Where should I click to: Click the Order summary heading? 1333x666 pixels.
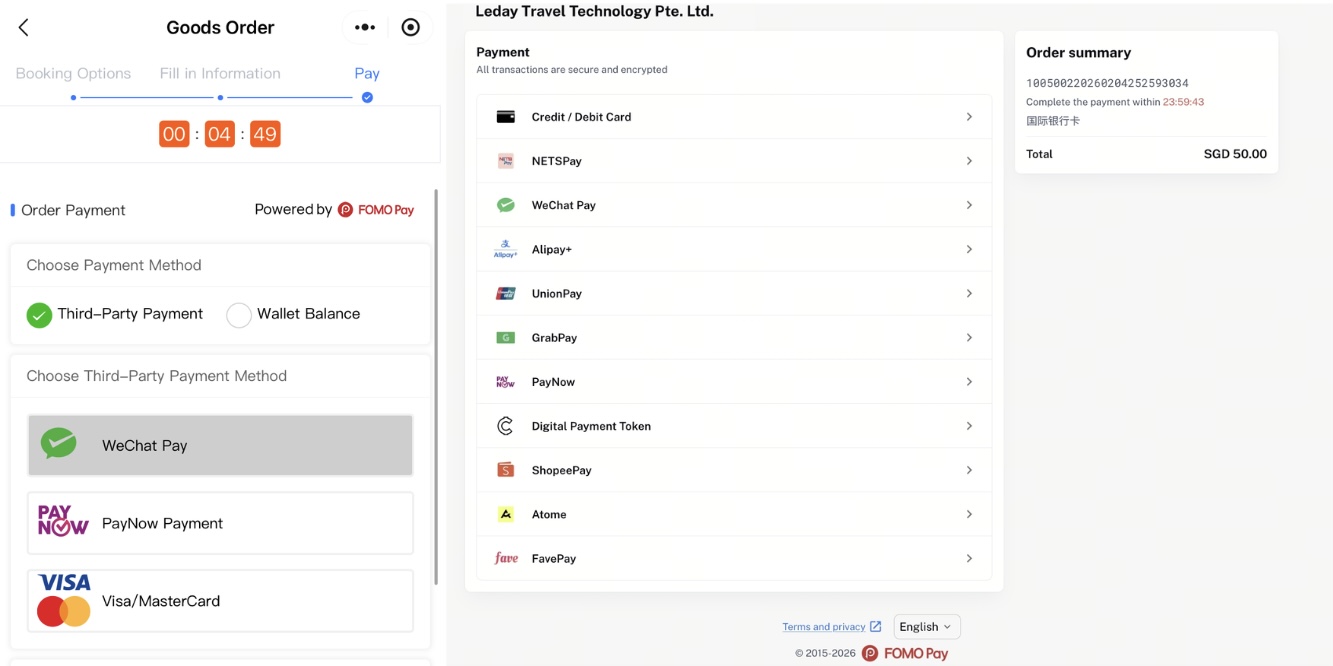coord(1078,53)
